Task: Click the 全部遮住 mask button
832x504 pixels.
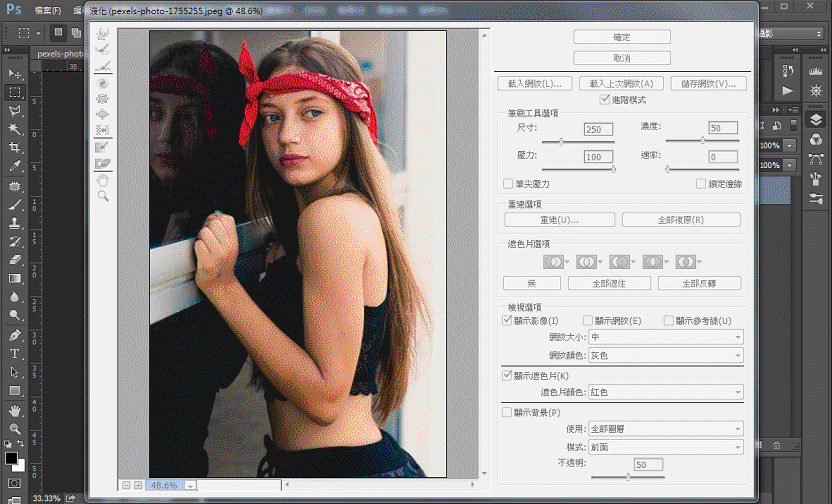Action: [609, 283]
